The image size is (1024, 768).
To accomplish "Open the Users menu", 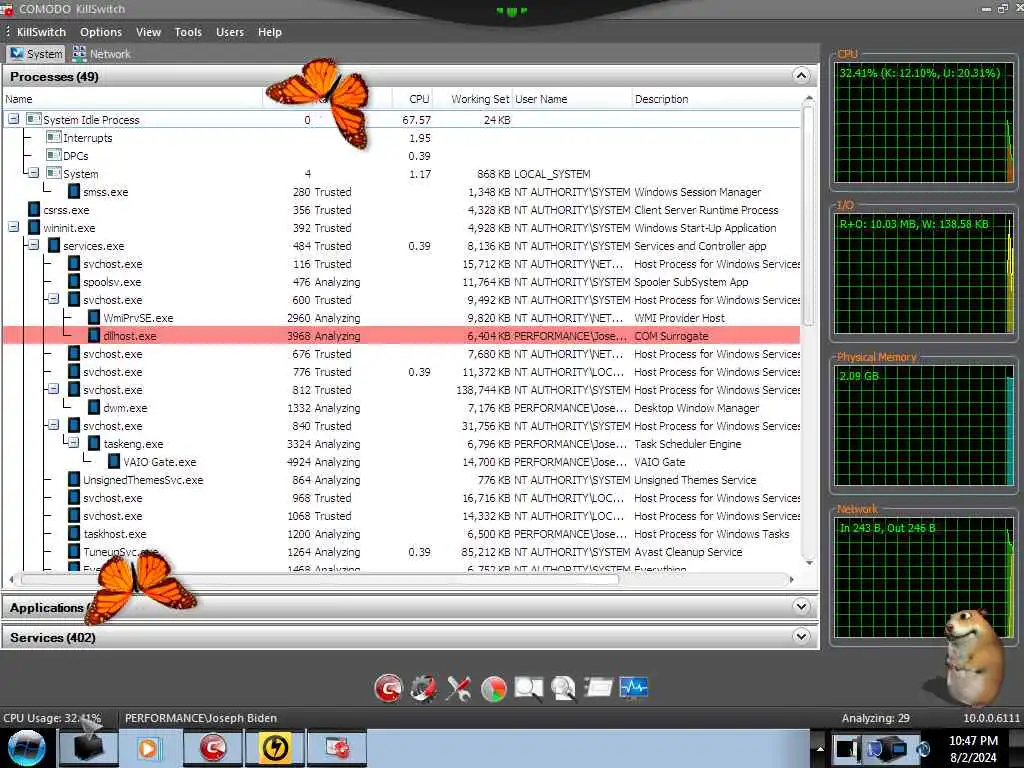I will coord(230,32).
